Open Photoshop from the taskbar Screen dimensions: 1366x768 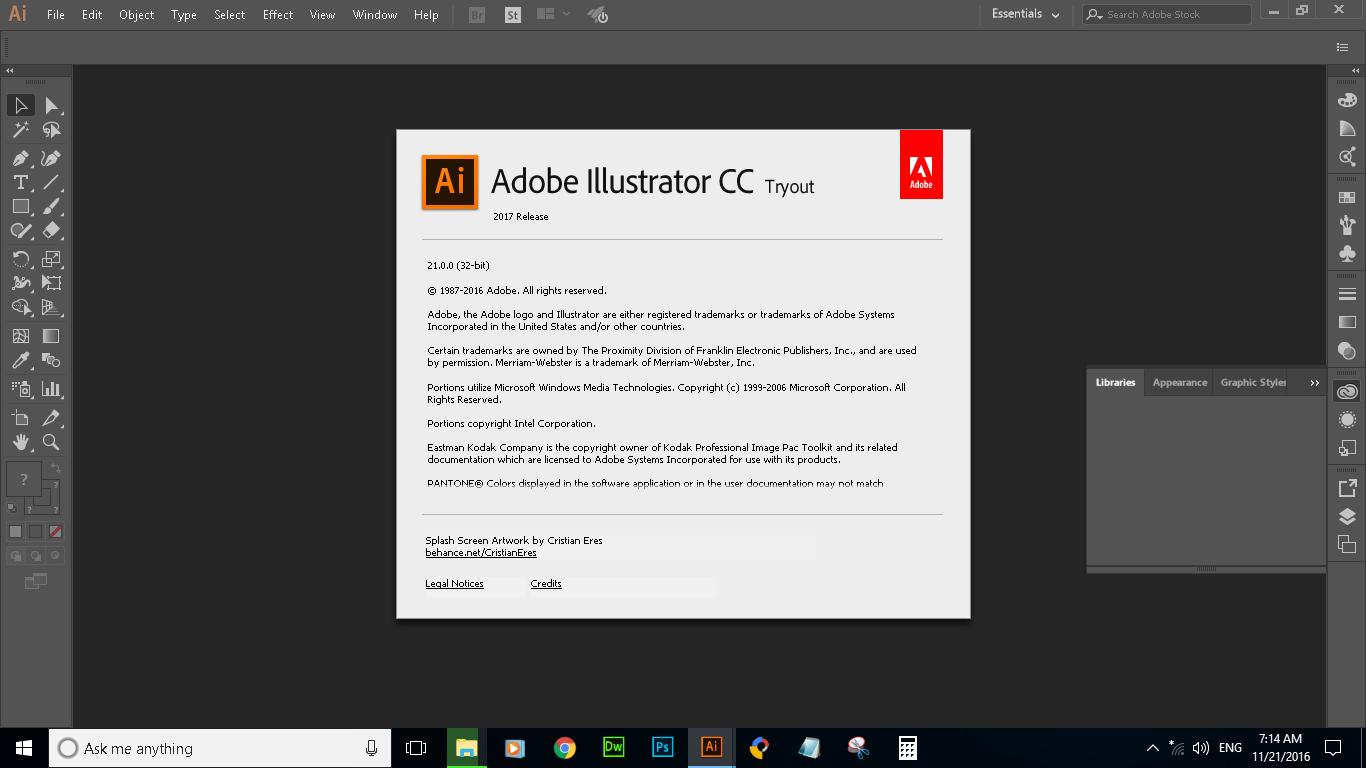662,747
